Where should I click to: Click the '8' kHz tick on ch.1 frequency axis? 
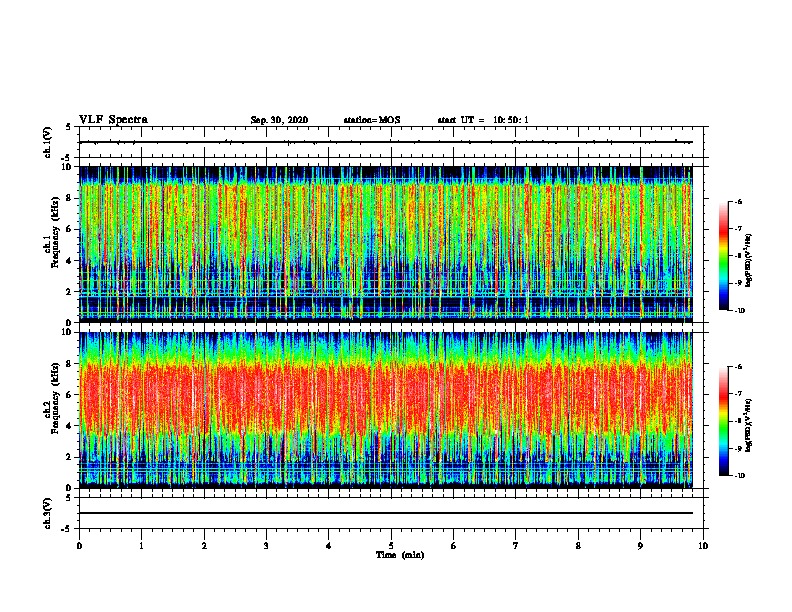[x=70, y=198]
